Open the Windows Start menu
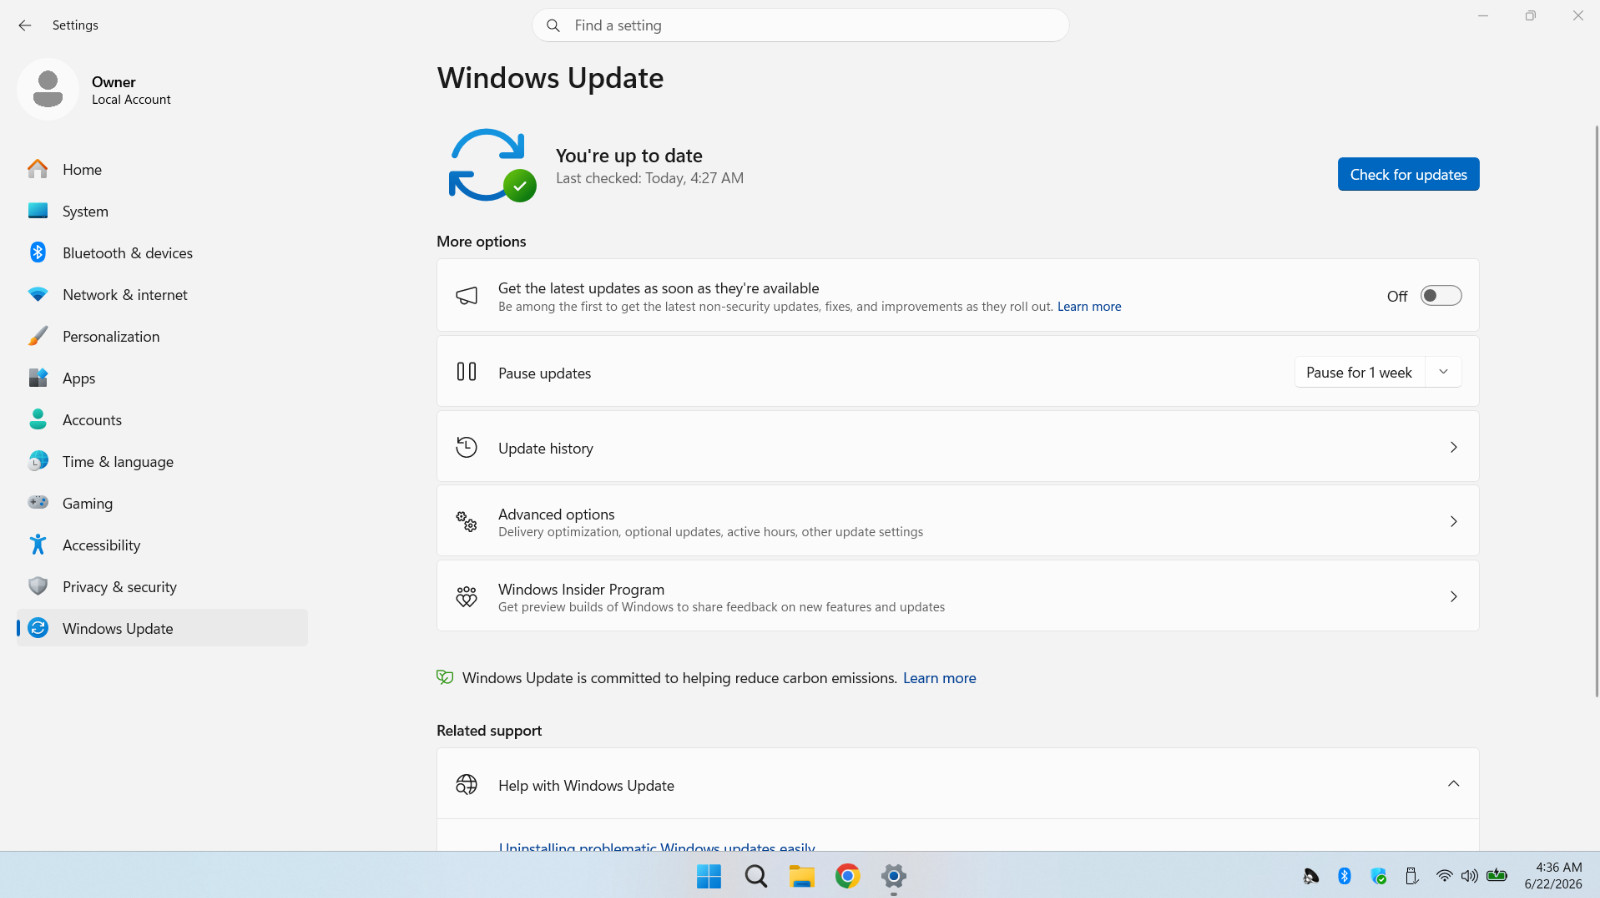Screen dimensions: 1600x898 click(709, 876)
